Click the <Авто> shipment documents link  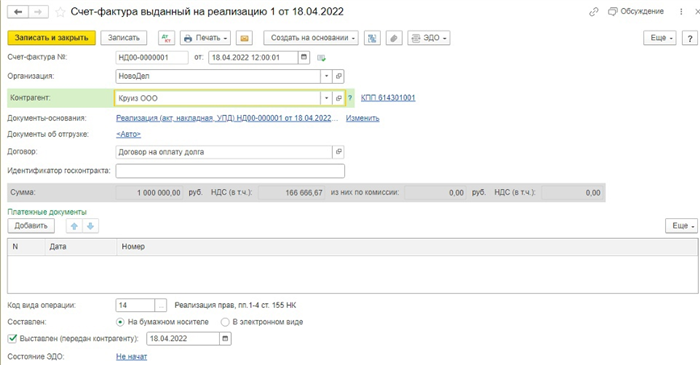128,134
